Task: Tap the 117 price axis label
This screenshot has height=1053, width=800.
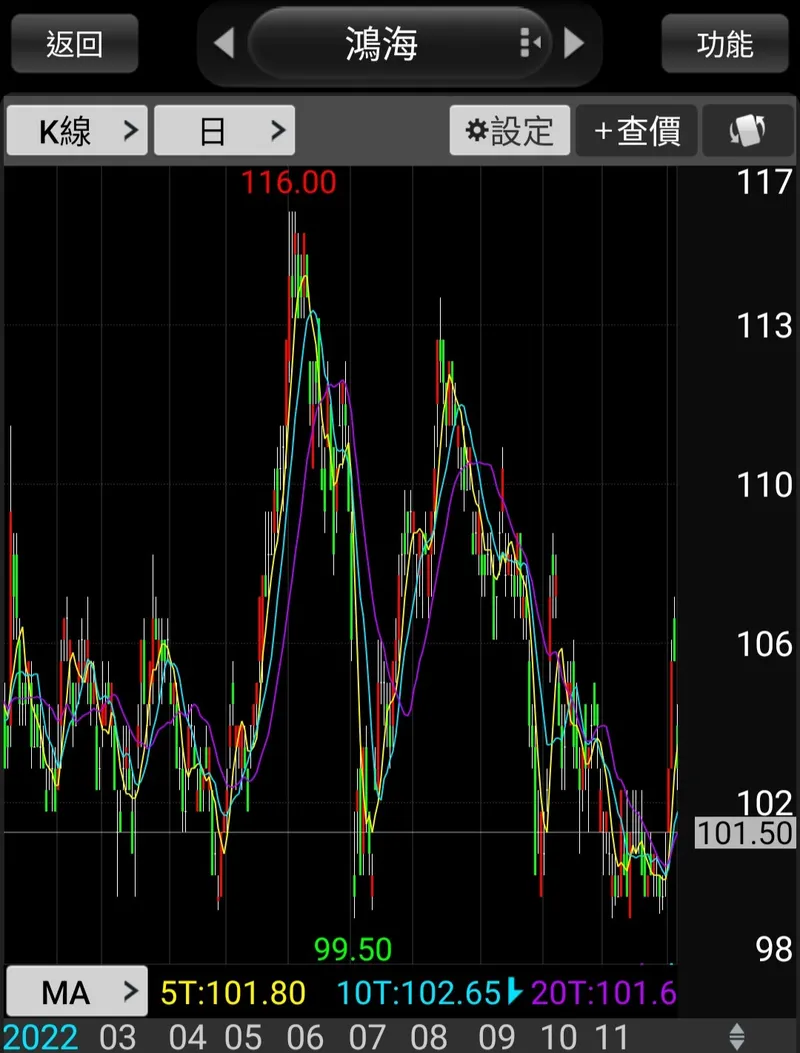Action: click(x=764, y=182)
